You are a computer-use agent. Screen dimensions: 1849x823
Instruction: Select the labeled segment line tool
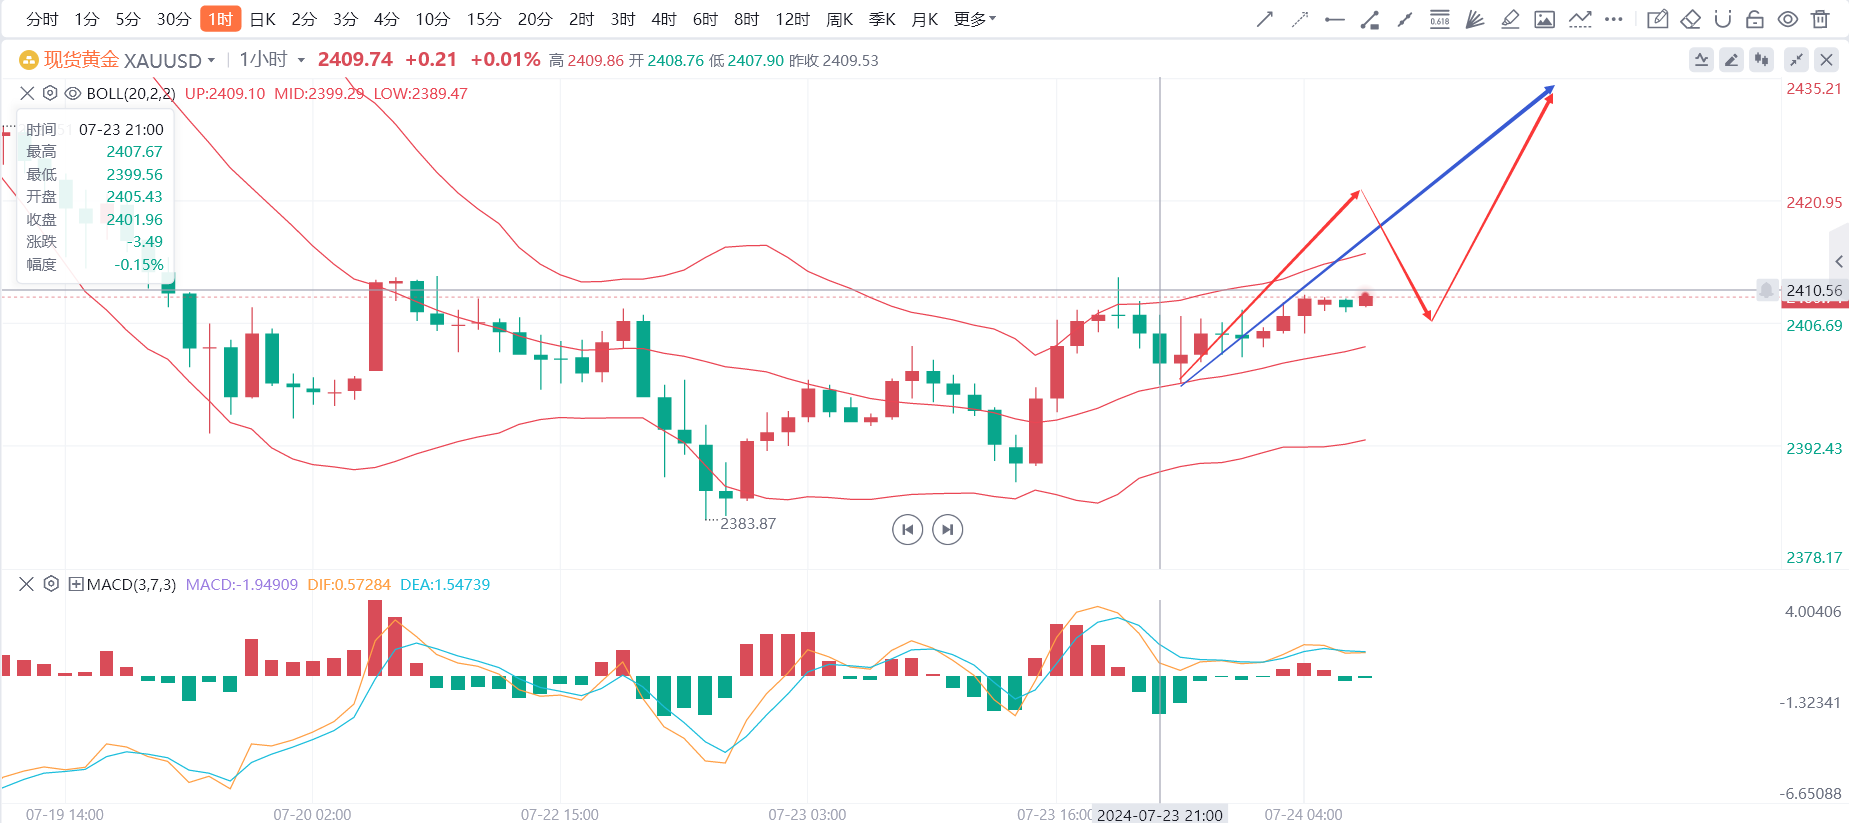(x=1370, y=19)
